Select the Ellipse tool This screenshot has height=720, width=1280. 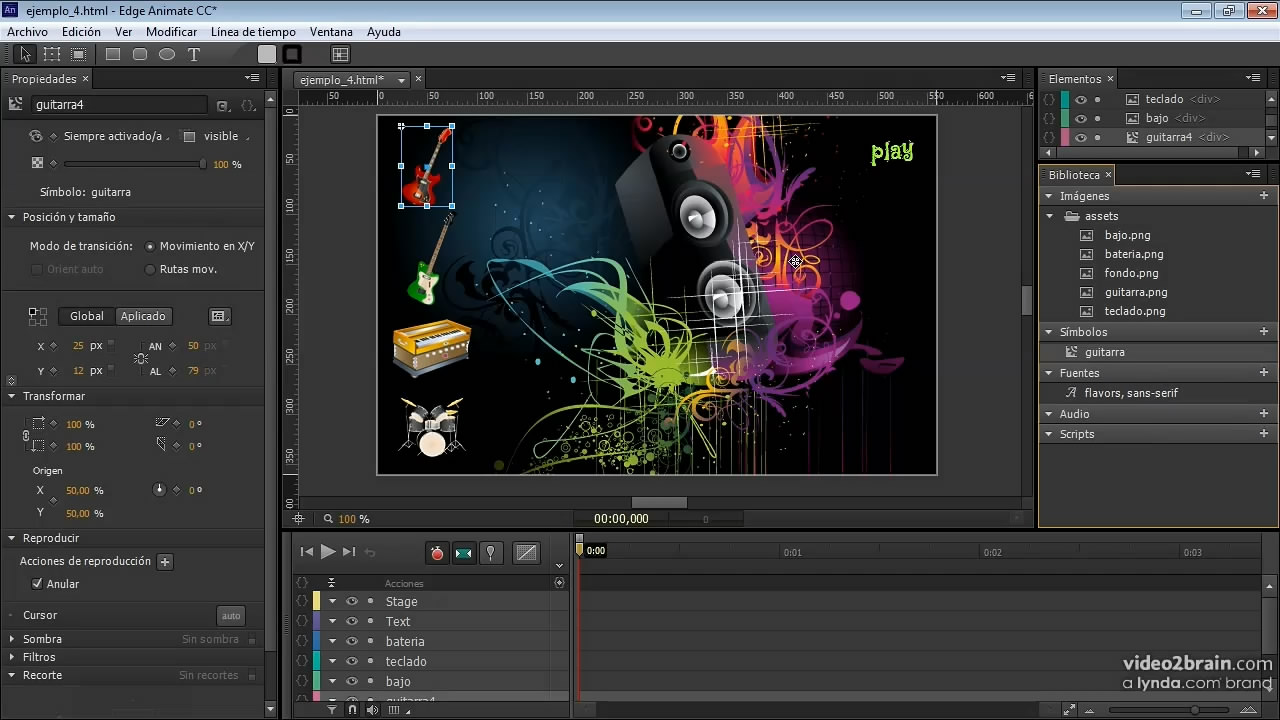pos(167,55)
